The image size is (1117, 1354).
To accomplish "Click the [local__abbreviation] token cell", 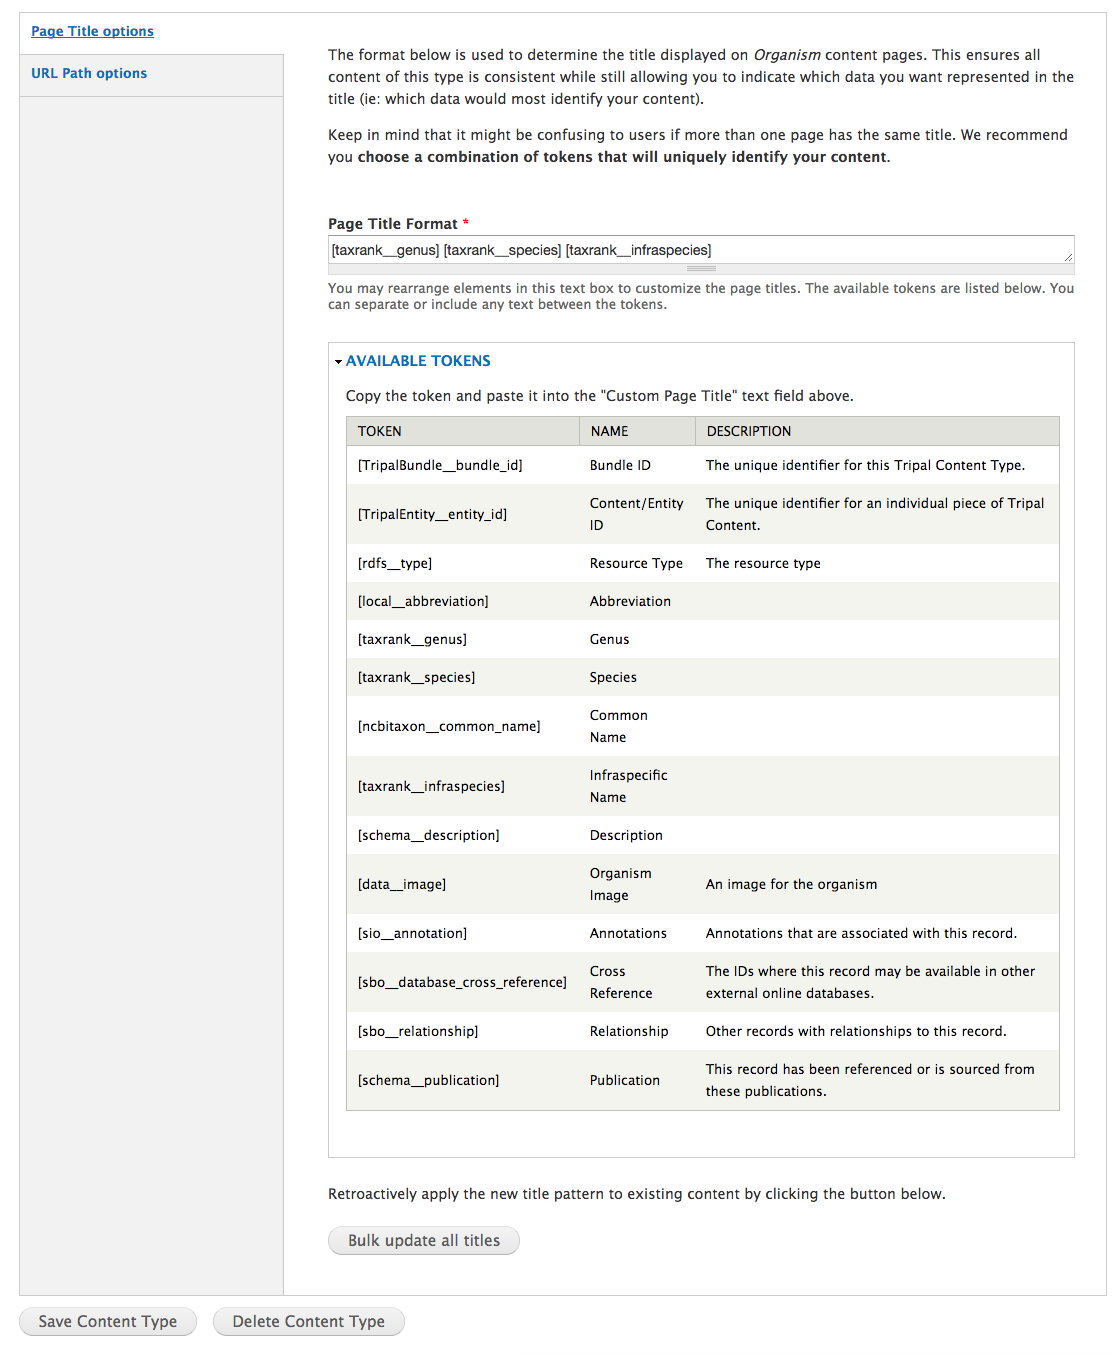I will 423,601.
